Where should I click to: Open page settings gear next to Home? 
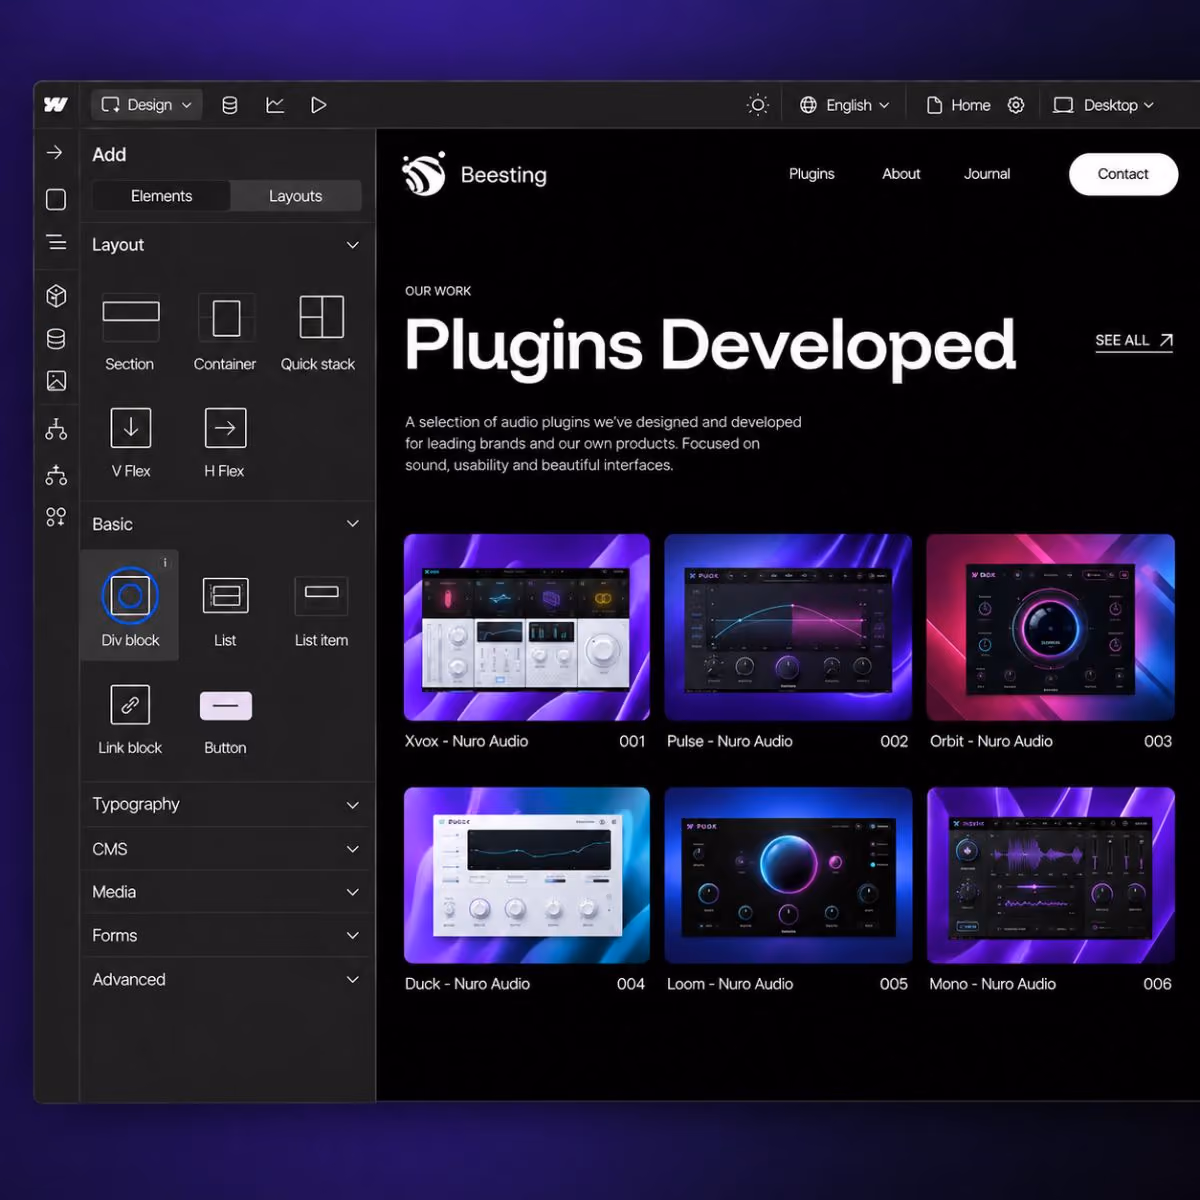pos(1016,105)
